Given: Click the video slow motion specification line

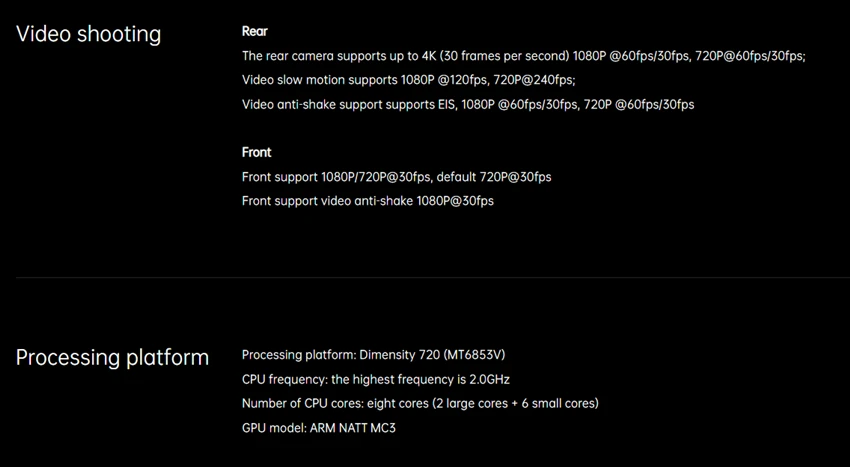Looking at the screenshot, I should tap(408, 80).
